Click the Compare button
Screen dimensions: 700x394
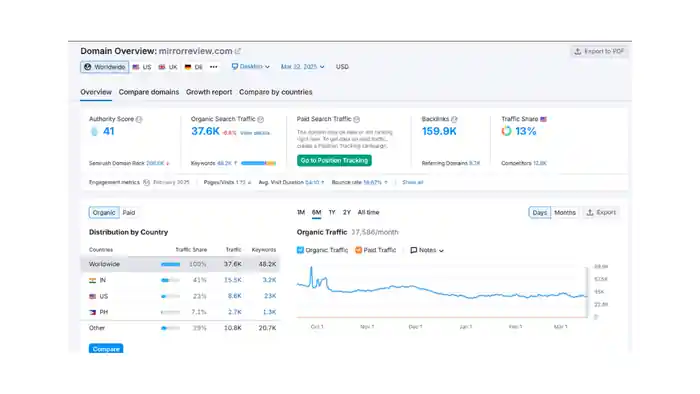tap(106, 349)
